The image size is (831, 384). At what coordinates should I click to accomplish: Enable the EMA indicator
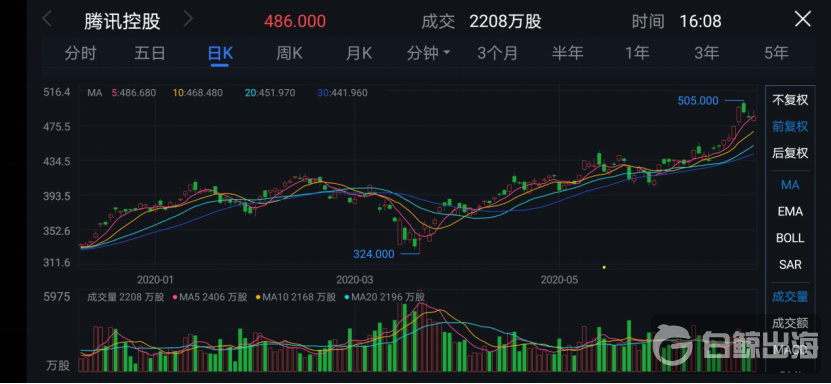click(x=790, y=211)
